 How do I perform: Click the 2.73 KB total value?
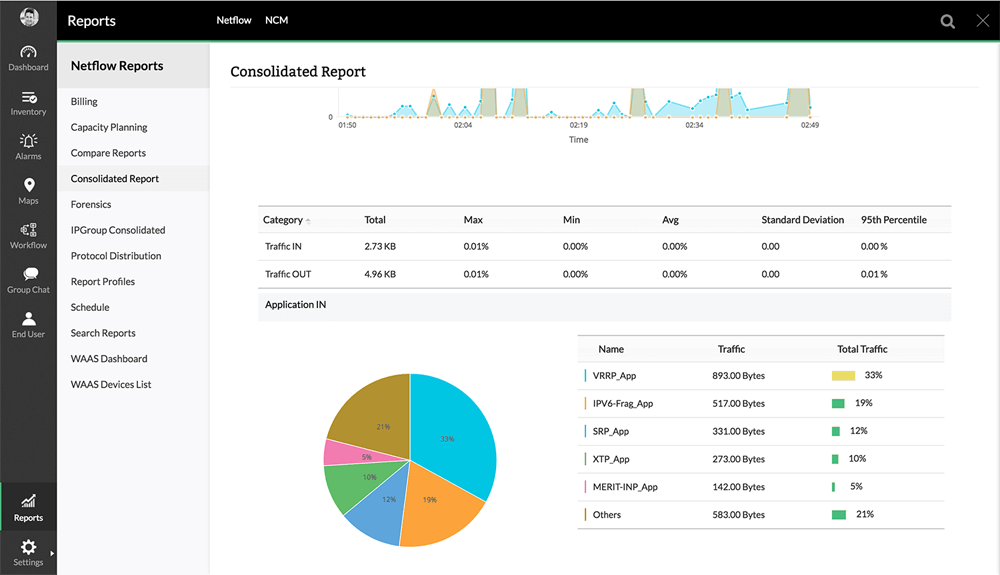(380, 247)
